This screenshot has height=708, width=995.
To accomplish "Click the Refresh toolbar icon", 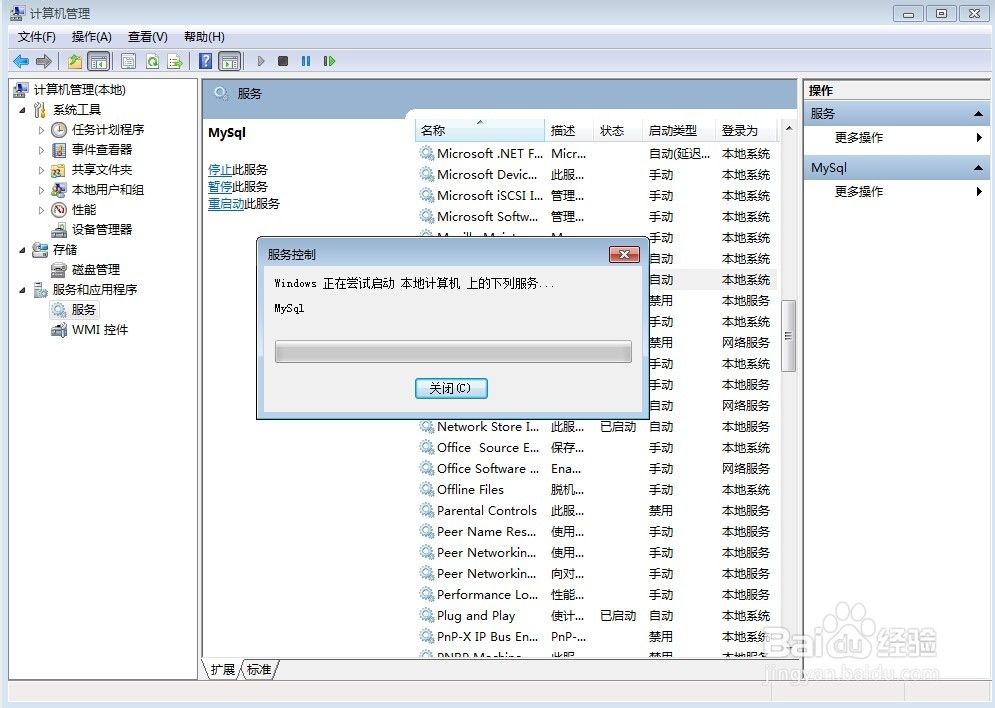I will pos(152,62).
